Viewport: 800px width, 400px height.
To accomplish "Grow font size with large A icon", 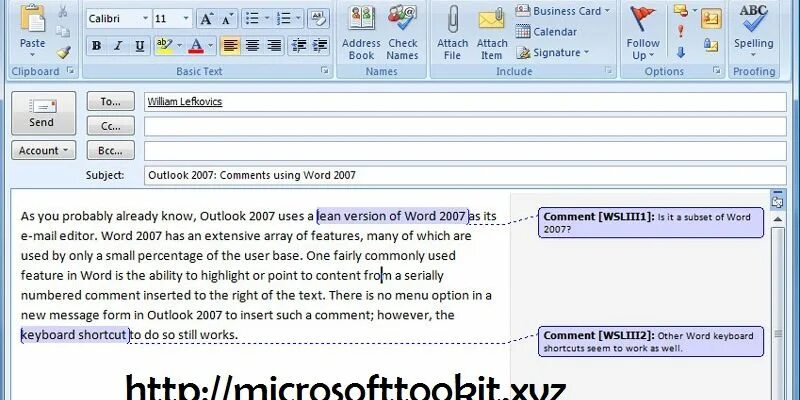I will 207,19.
